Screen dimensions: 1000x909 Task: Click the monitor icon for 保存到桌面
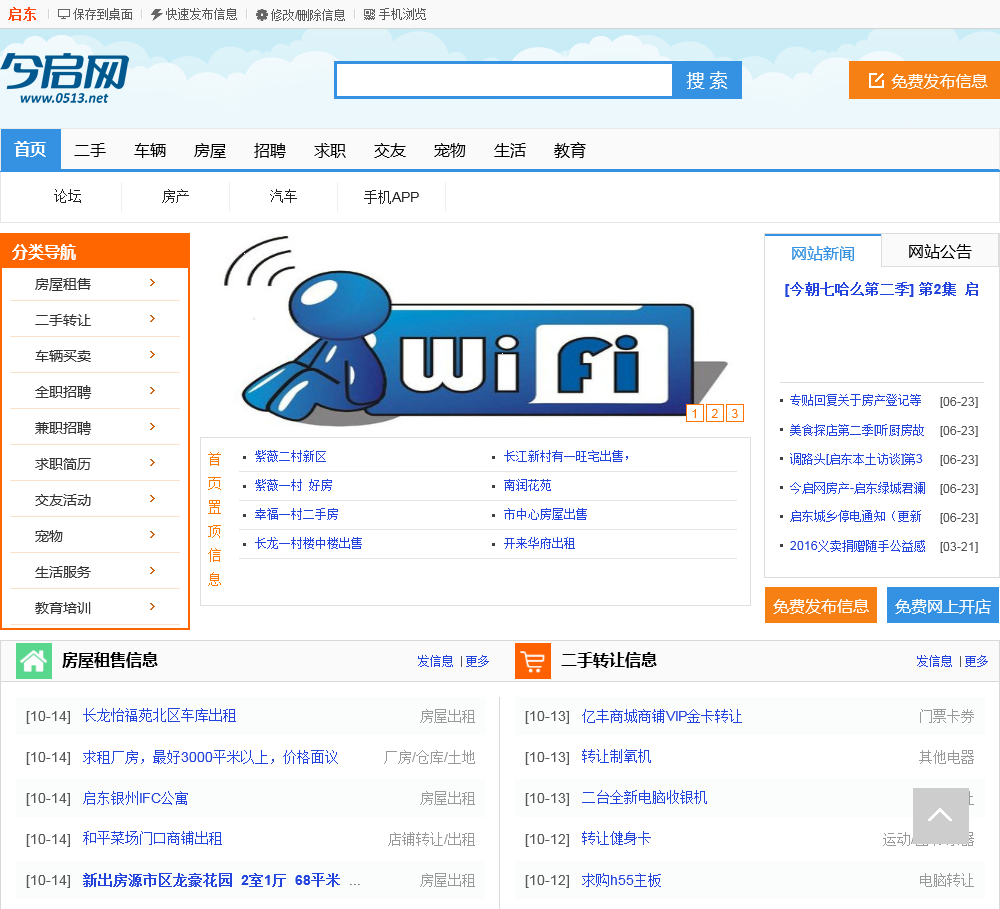tap(63, 15)
